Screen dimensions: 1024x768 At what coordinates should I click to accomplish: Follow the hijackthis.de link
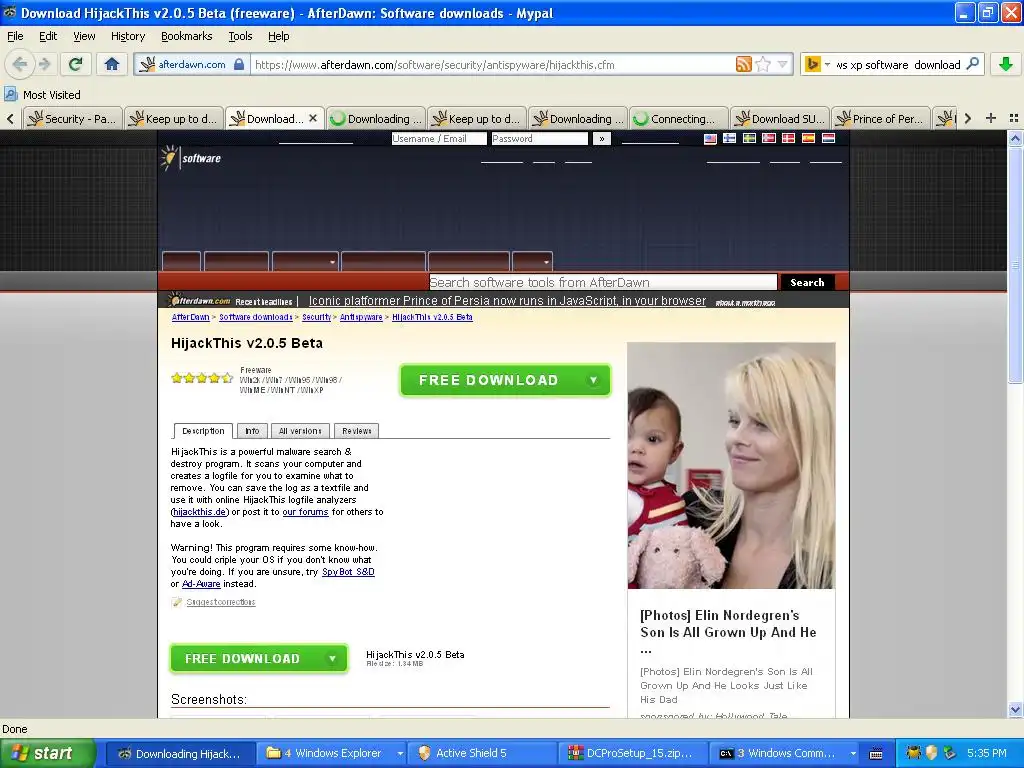point(200,512)
